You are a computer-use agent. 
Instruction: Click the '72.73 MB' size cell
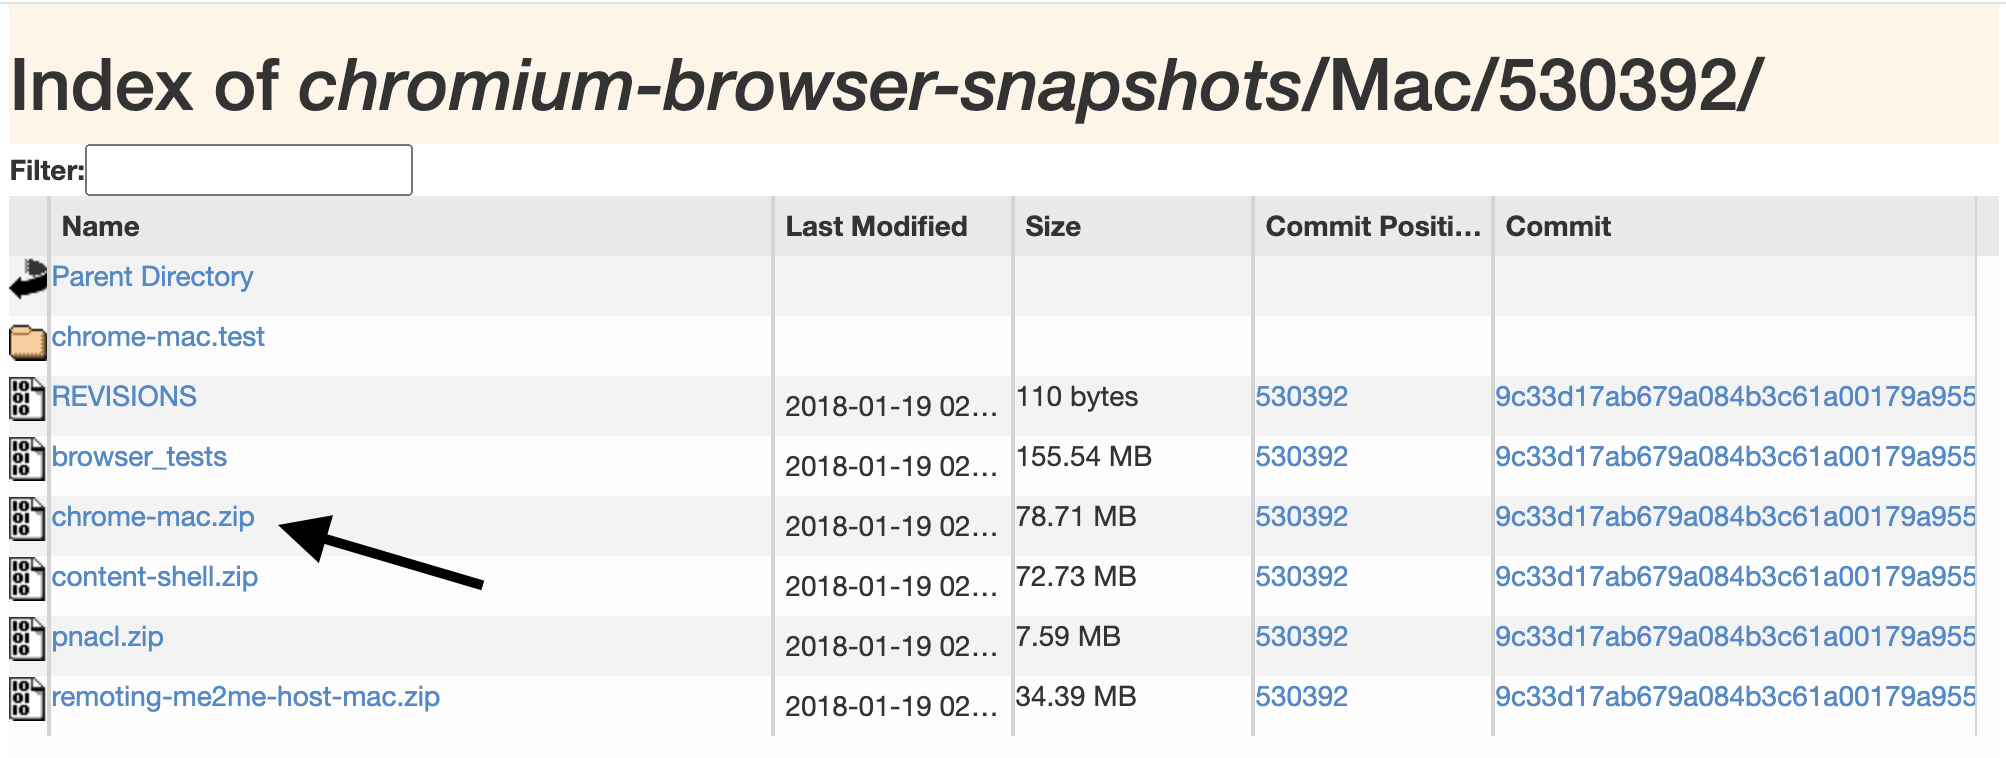[1076, 577]
